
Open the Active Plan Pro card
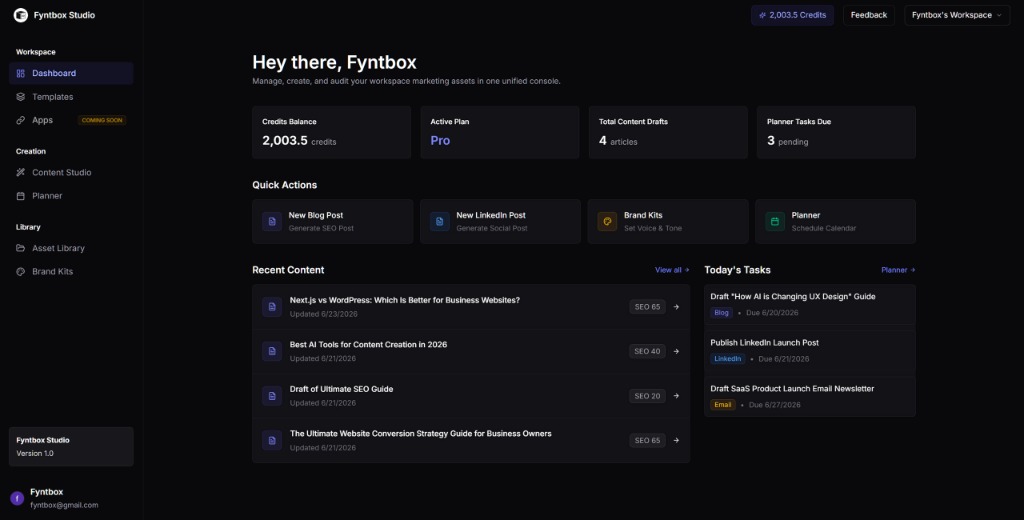point(500,133)
